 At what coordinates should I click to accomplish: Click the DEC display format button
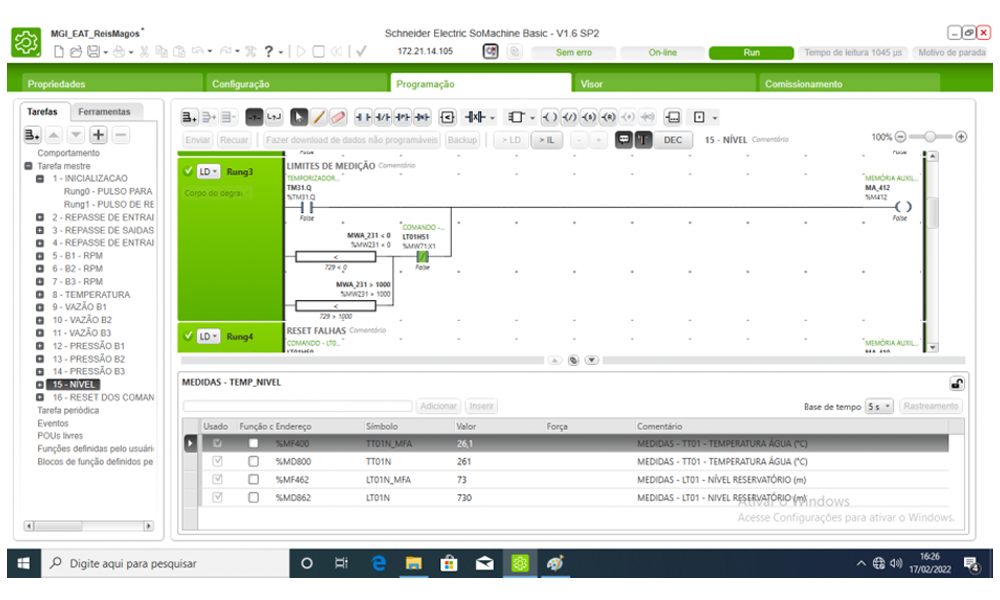tap(673, 140)
